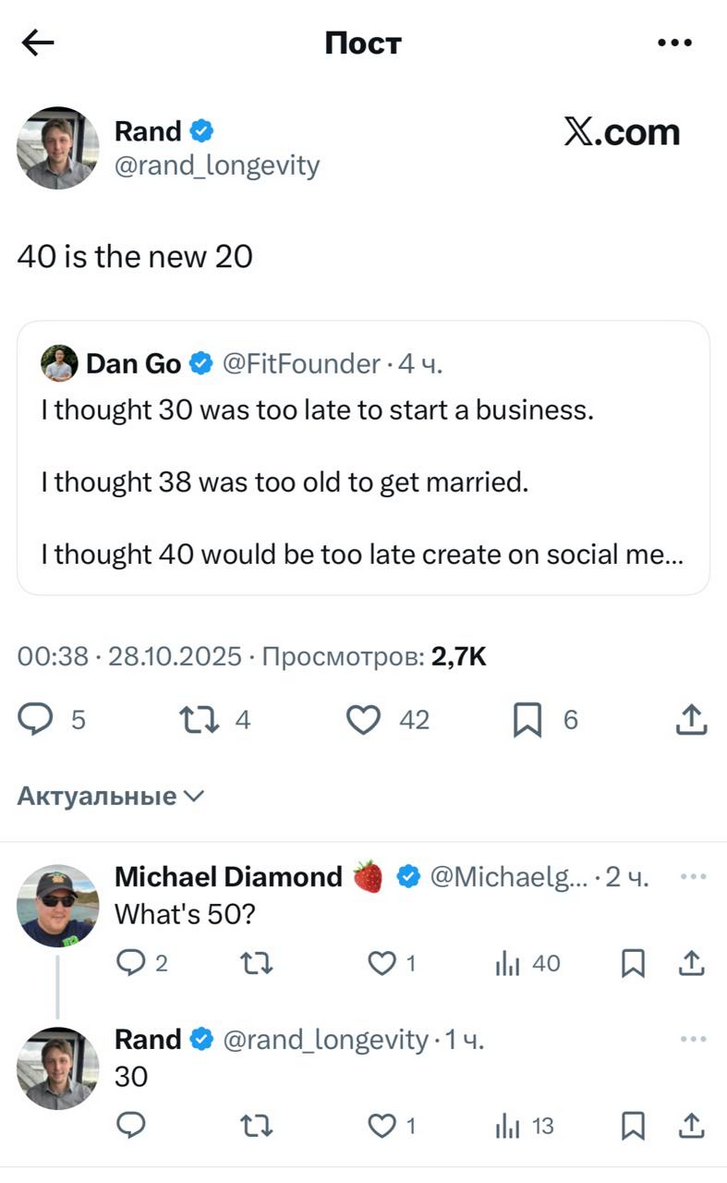727x1183 pixels.
Task: Bookmark Michael Diamond's reply
Action: coord(632,963)
